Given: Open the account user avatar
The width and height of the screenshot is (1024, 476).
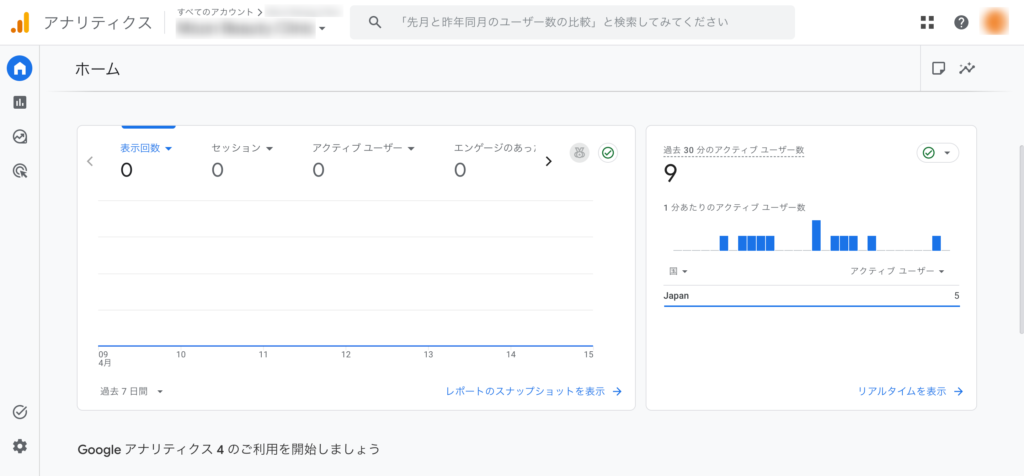Looking at the screenshot, I should pyautogui.click(x=995, y=22).
